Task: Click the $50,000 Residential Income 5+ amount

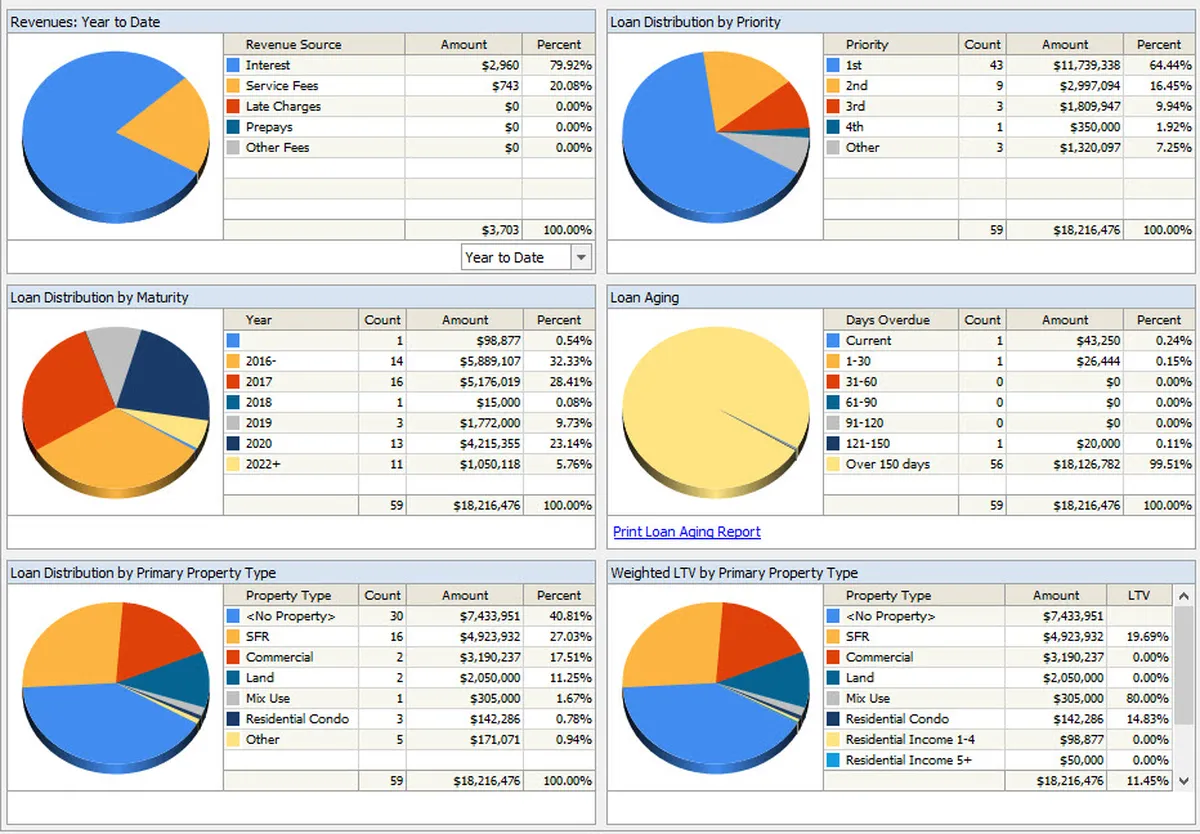Action: (x=1056, y=760)
